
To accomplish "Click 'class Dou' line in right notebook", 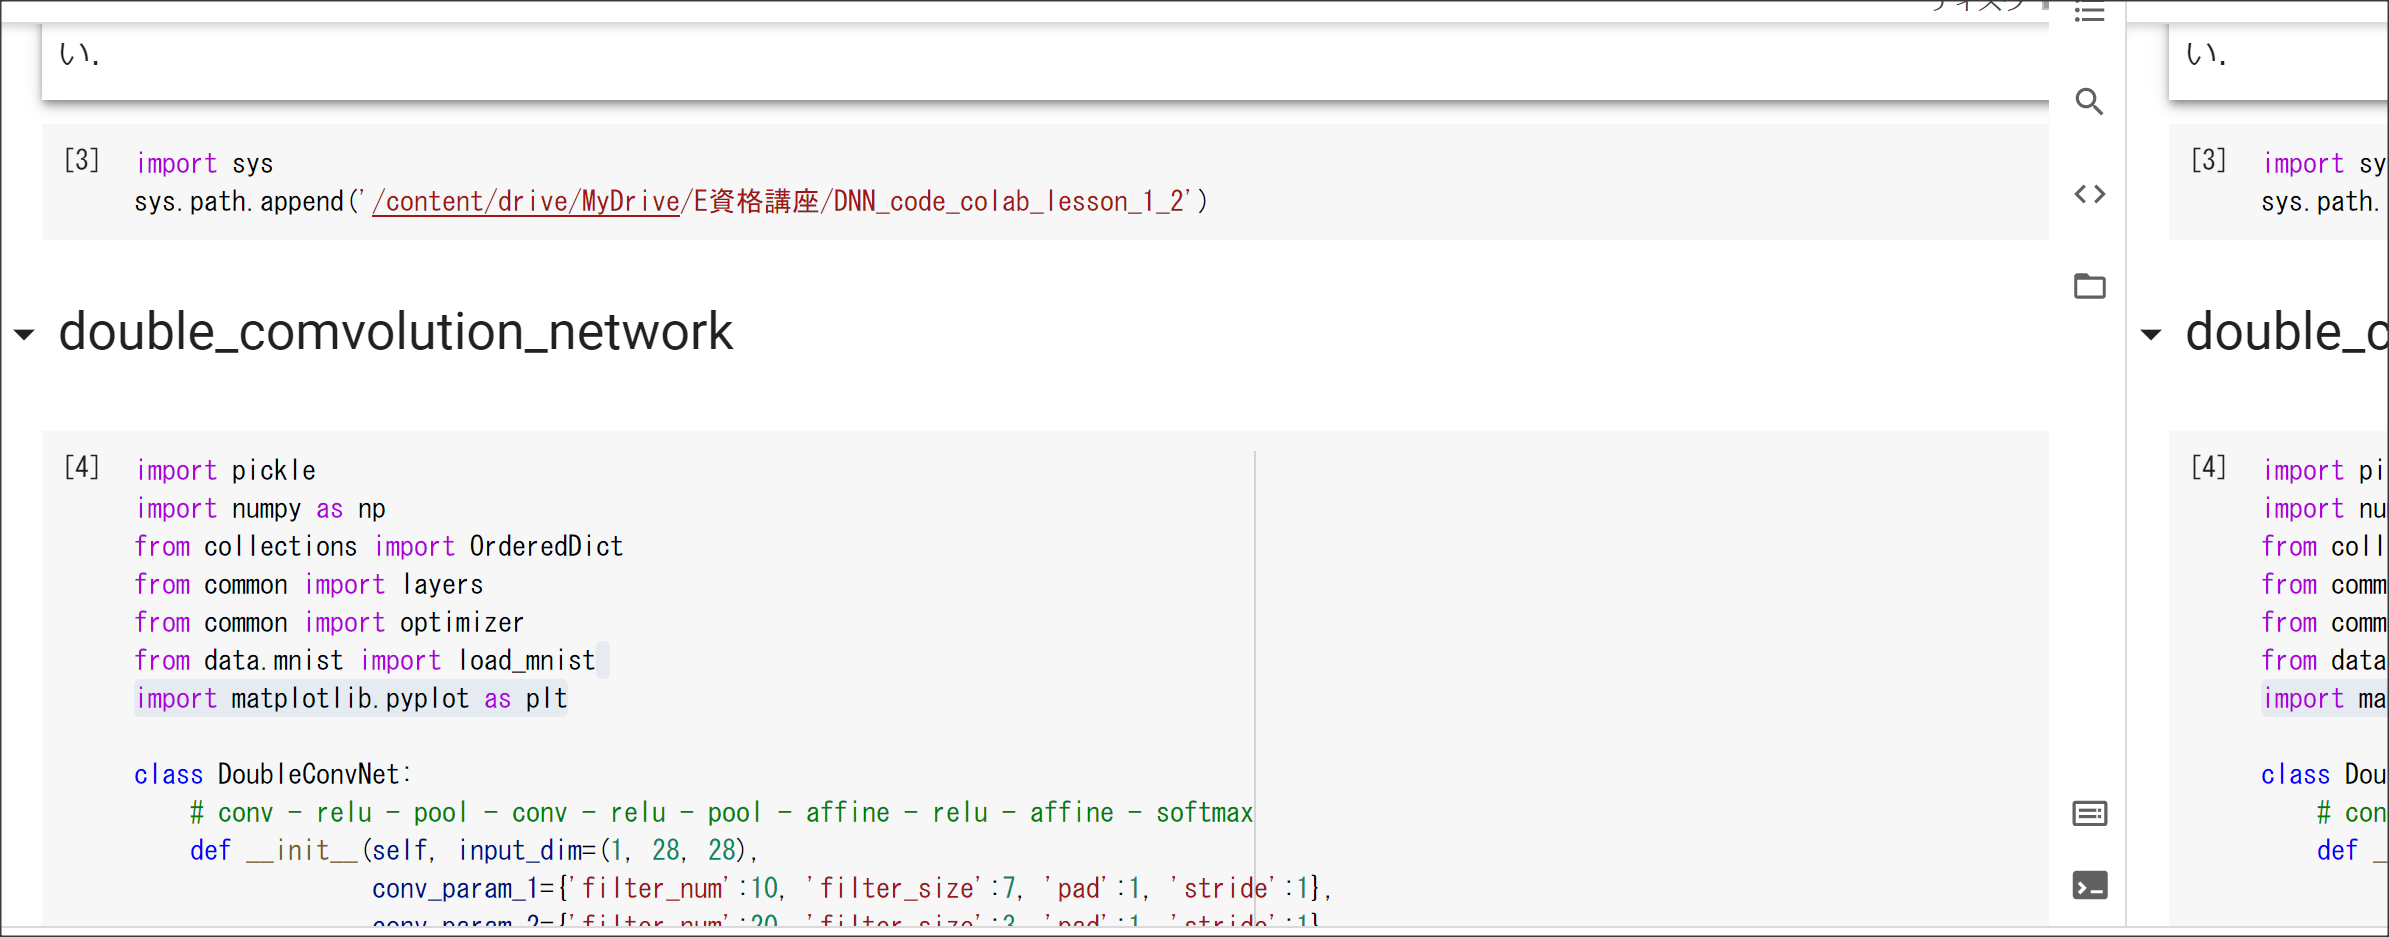I will pyautogui.click(x=2324, y=774).
